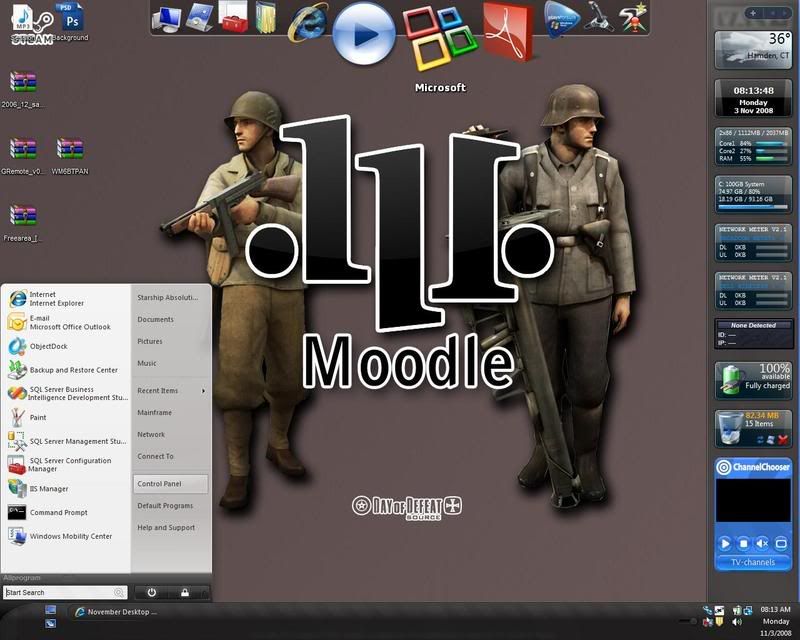
Task: Open Windows Media Player in the dock
Action: [364, 33]
